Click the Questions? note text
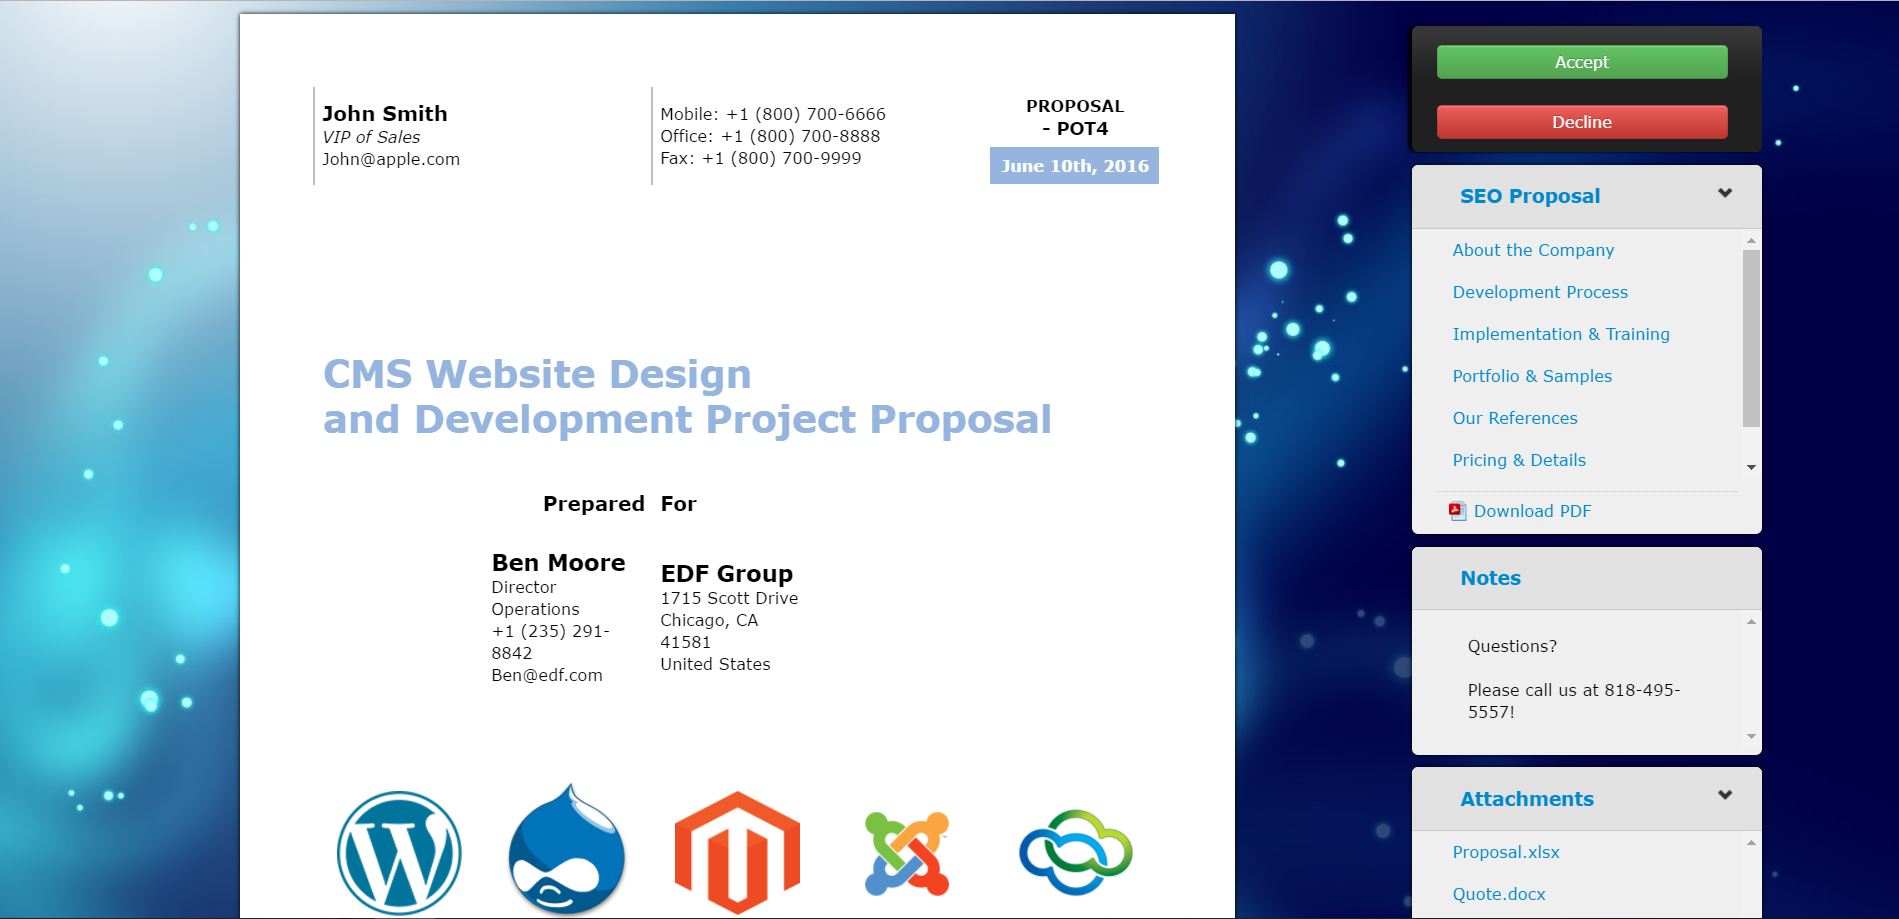 [1512, 646]
